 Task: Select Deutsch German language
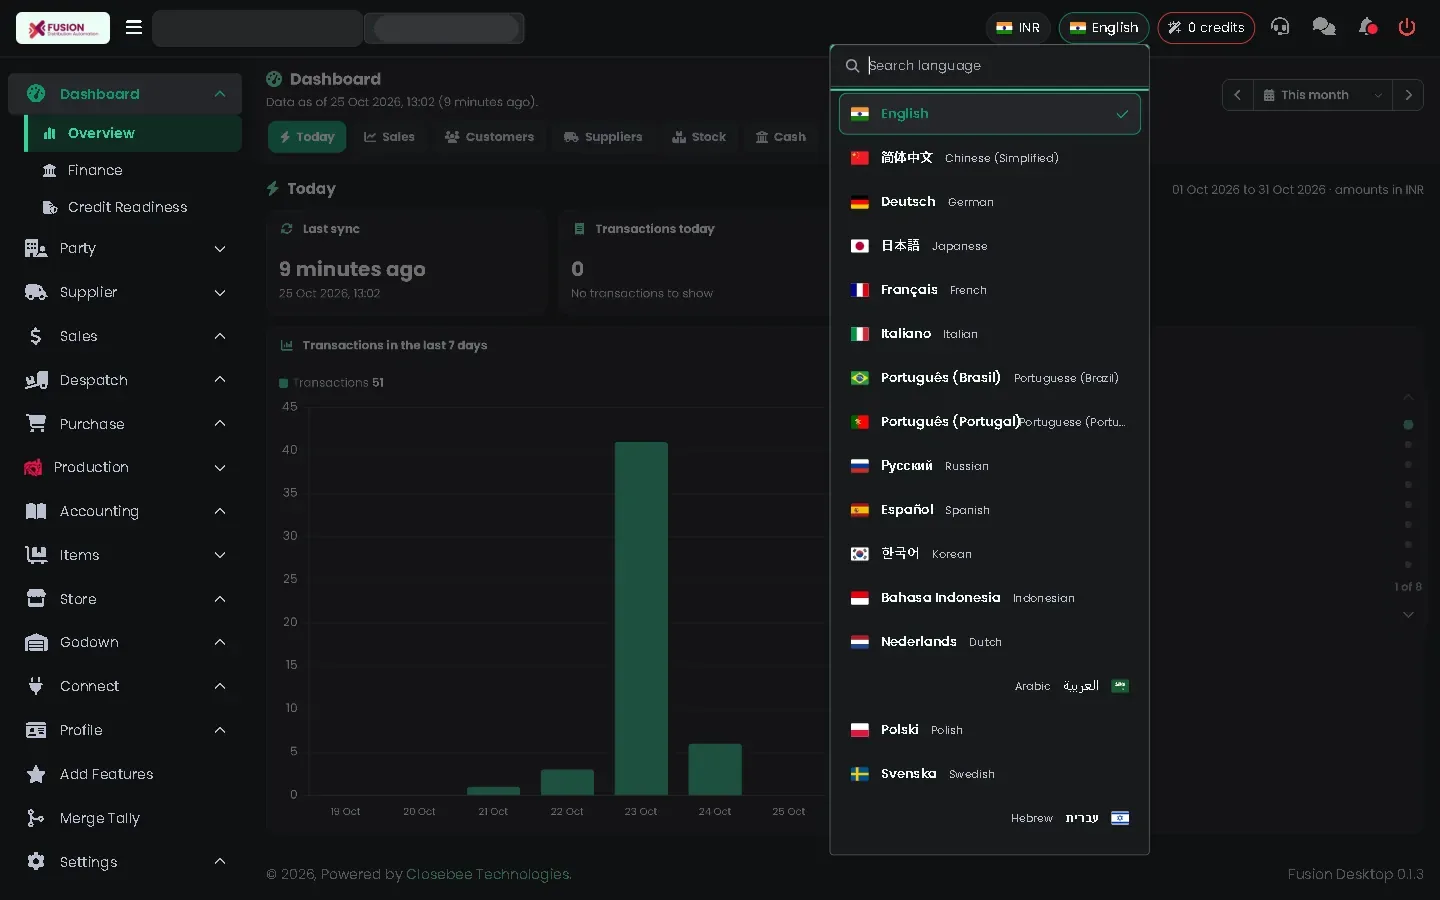click(990, 202)
